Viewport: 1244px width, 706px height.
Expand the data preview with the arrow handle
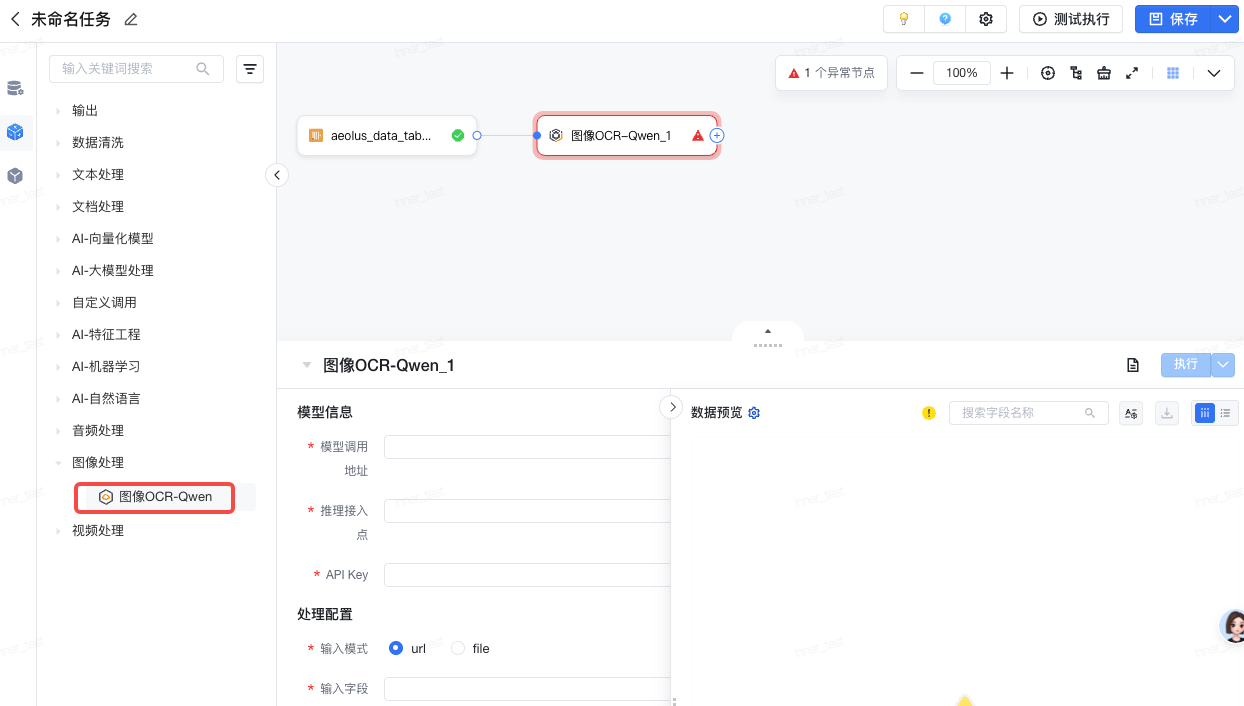672,407
